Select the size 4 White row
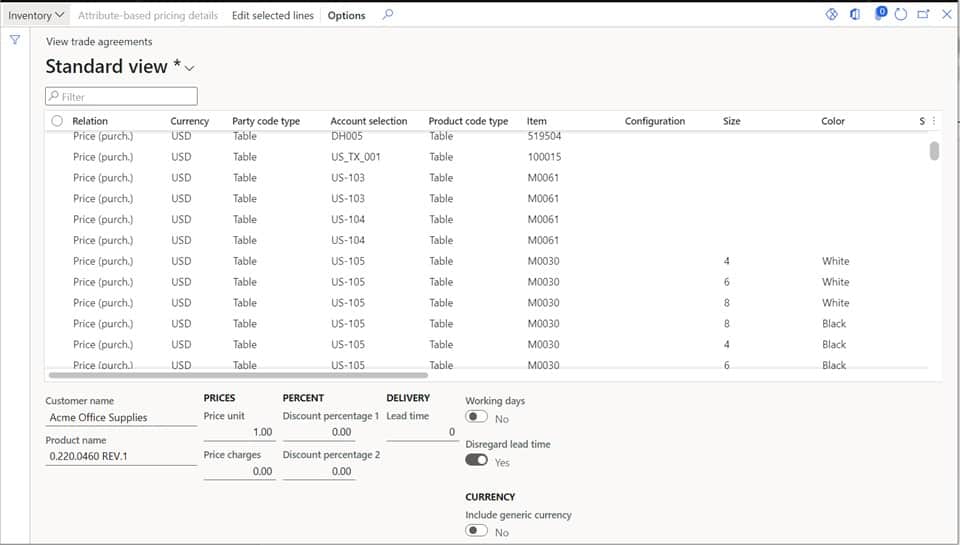Screen dimensions: 960x545 (x=487, y=261)
